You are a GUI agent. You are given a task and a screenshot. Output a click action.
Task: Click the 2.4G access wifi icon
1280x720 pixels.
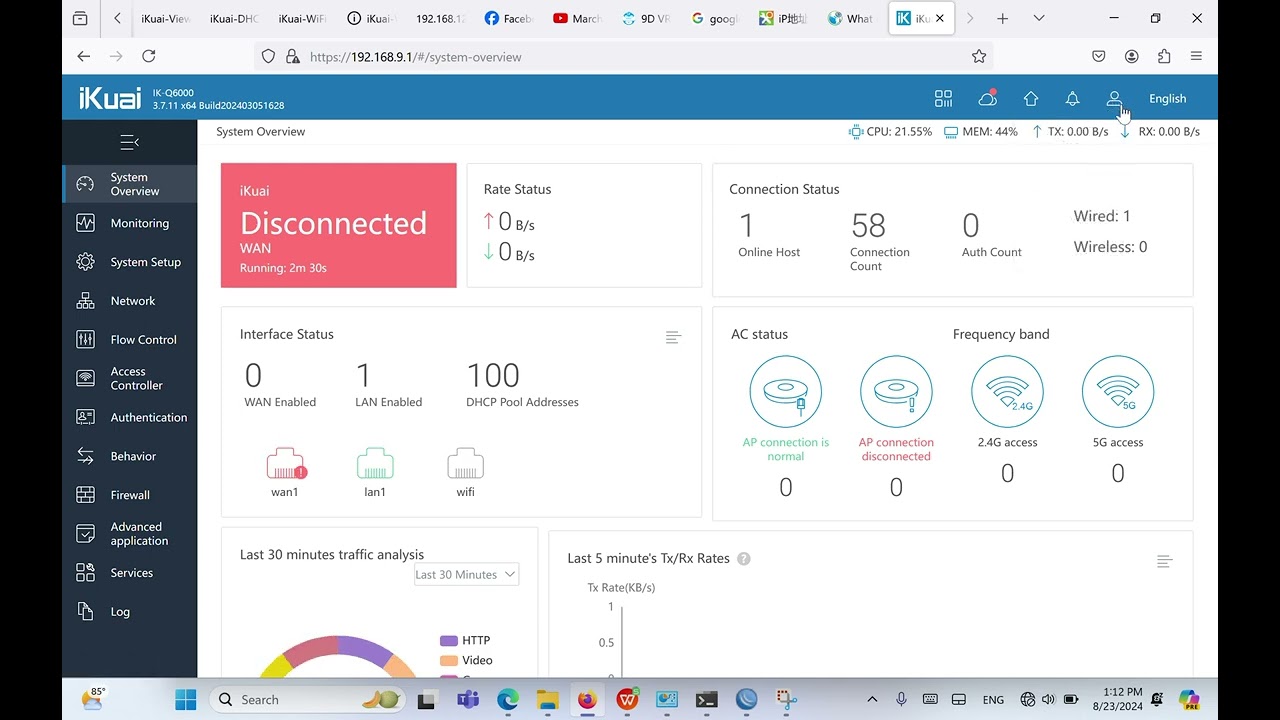1007,391
